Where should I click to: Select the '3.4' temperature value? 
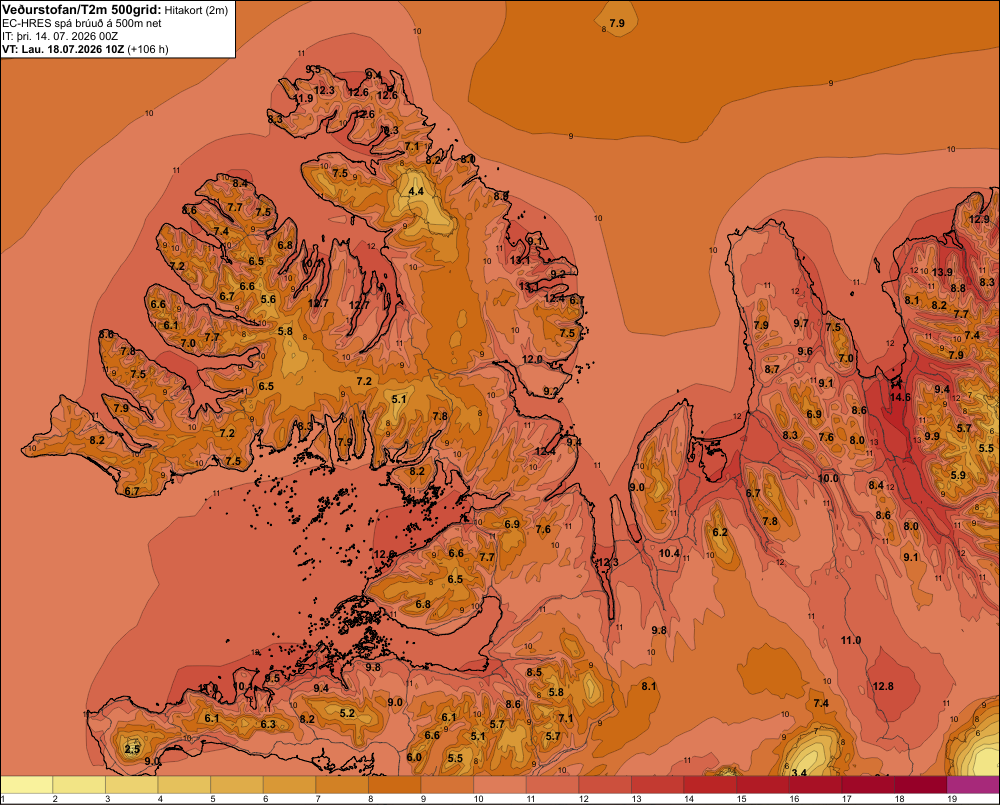click(x=799, y=773)
